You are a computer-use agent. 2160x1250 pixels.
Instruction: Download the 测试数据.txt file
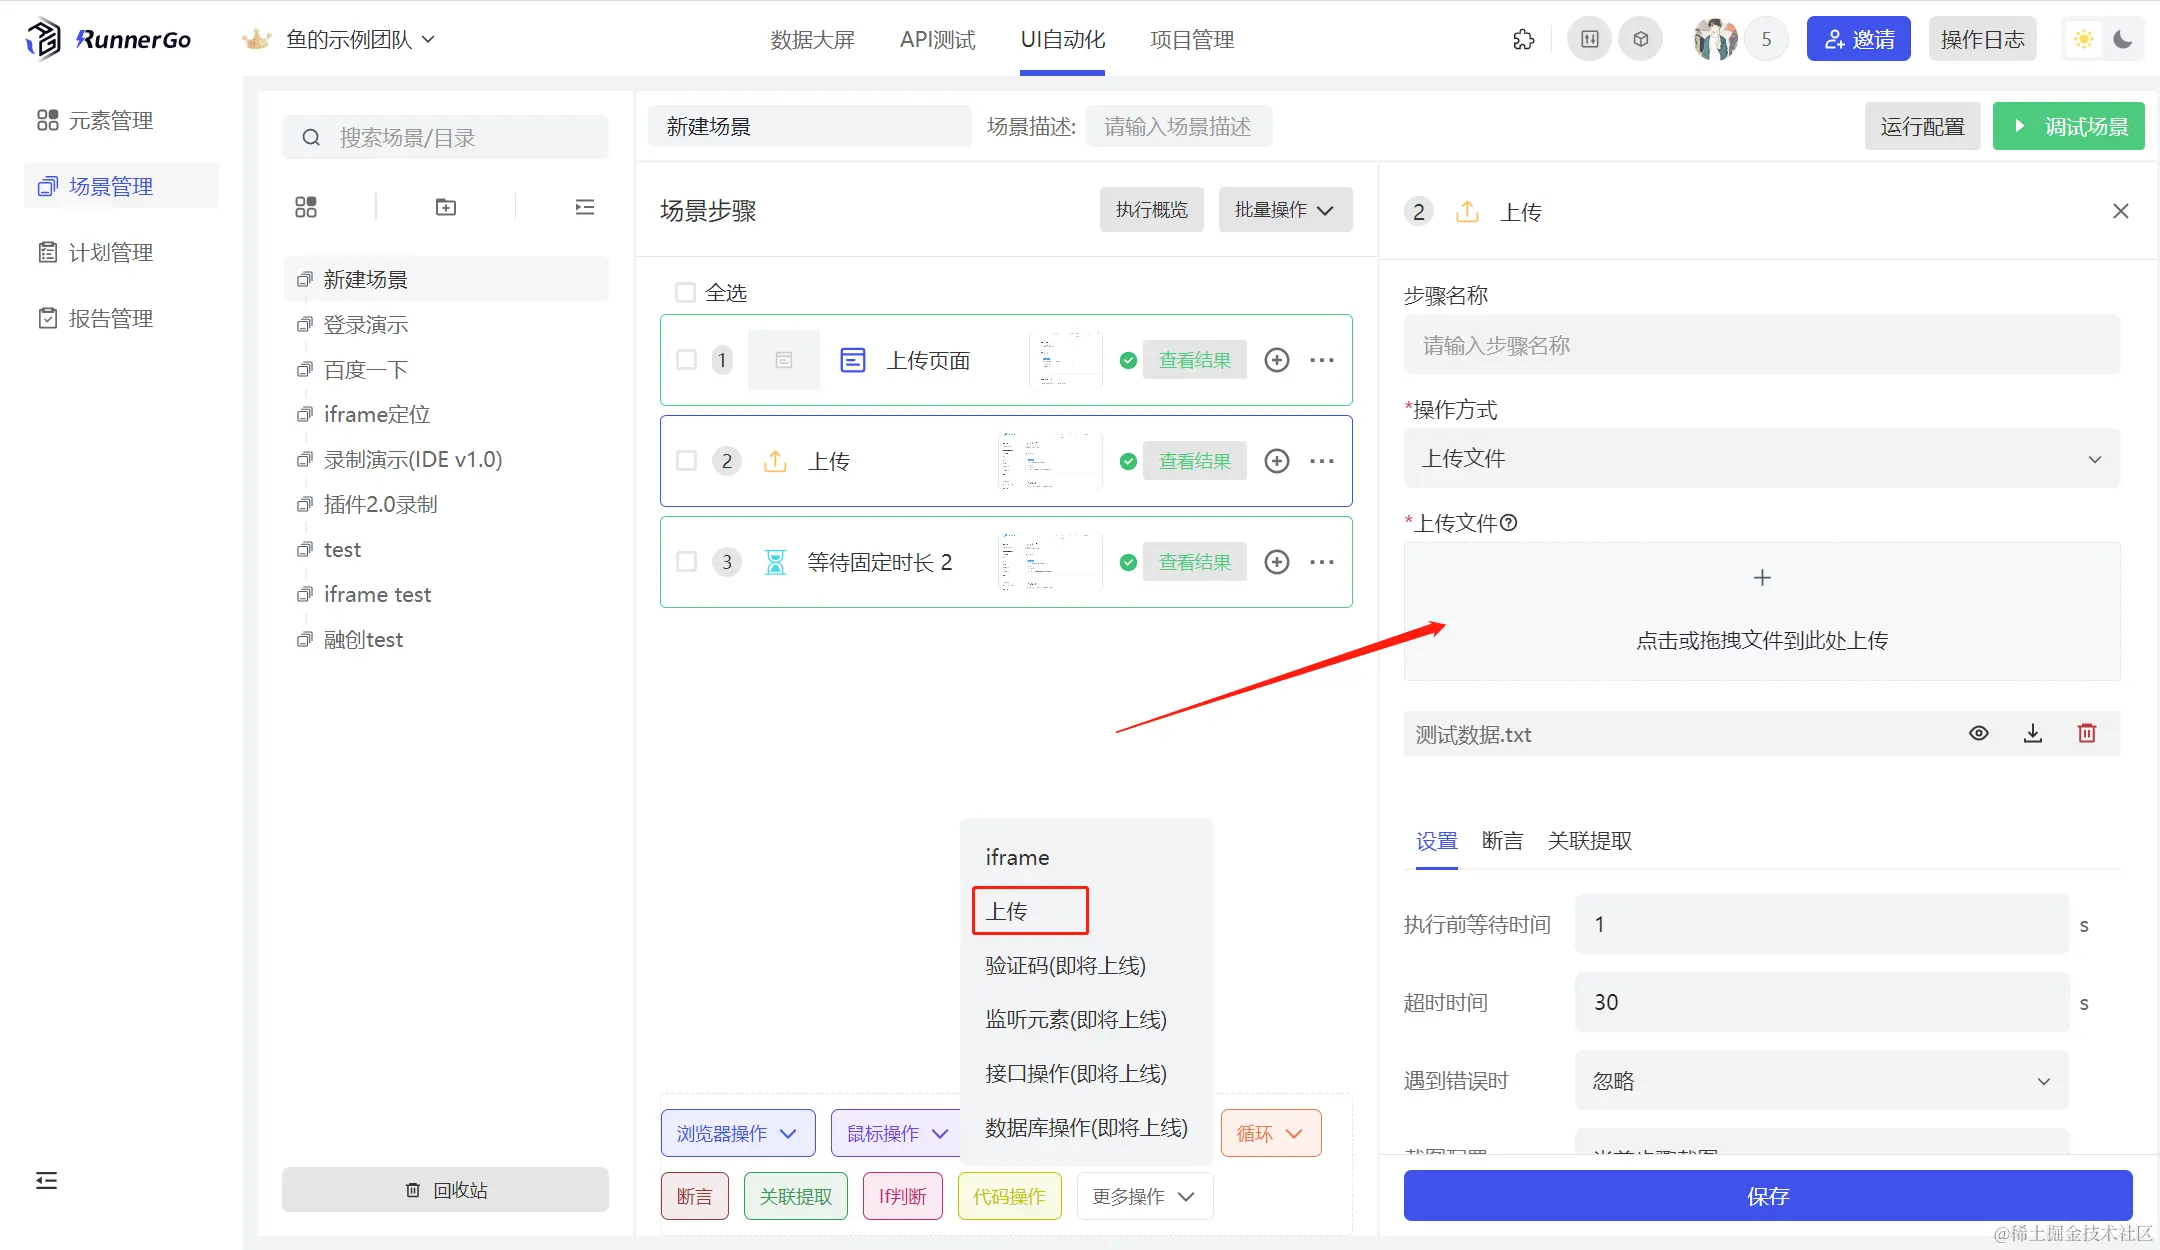click(2032, 733)
